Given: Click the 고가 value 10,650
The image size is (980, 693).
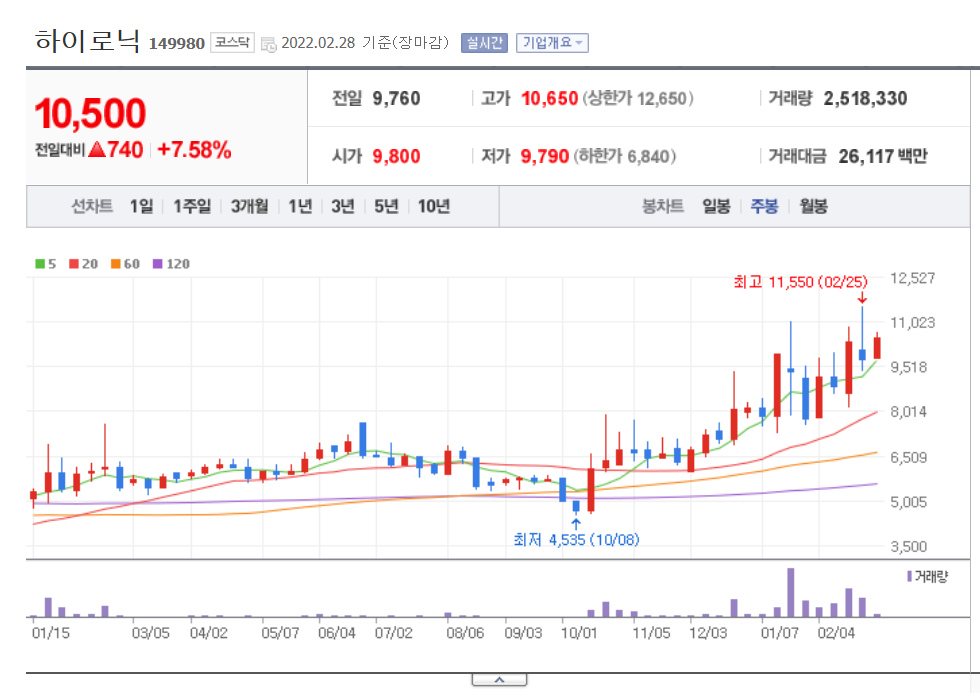Looking at the screenshot, I should coord(549,98).
